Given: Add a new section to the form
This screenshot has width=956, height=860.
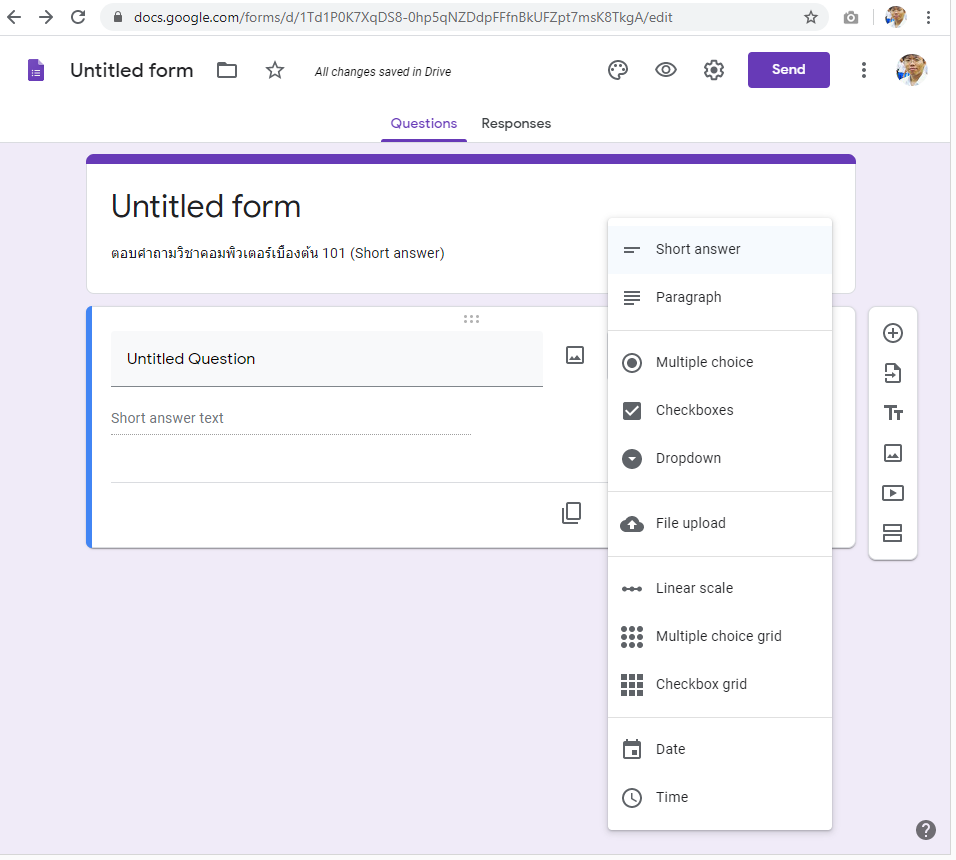Looking at the screenshot, I should point(893,533).
